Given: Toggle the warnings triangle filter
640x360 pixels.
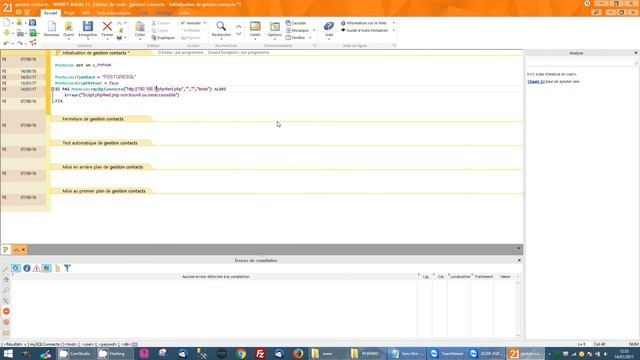Looking at the screenshot, I should pos(36,268).
